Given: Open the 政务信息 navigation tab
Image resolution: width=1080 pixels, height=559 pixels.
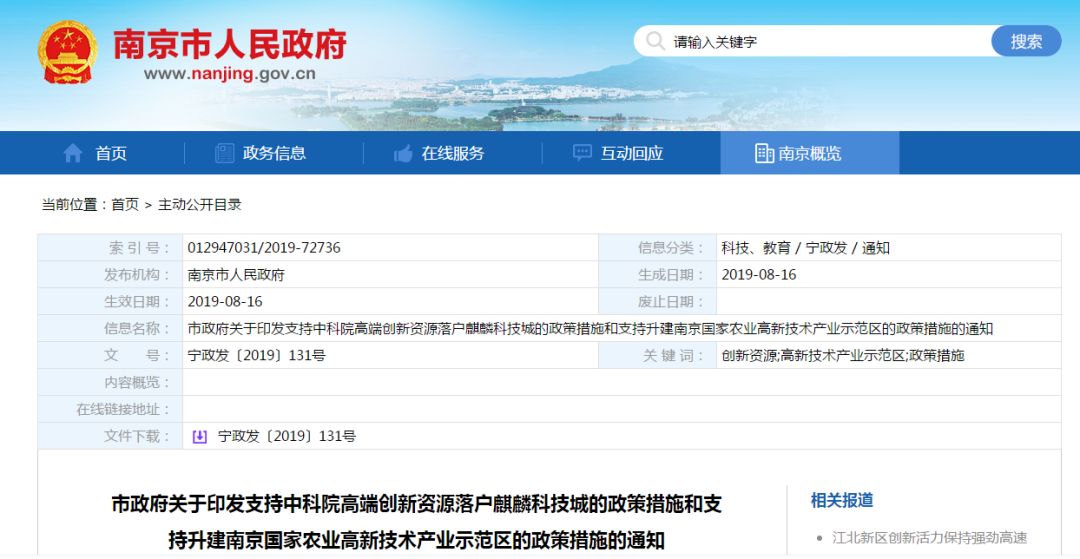Looking at the screenshot, I should click(x=274, y=153).
